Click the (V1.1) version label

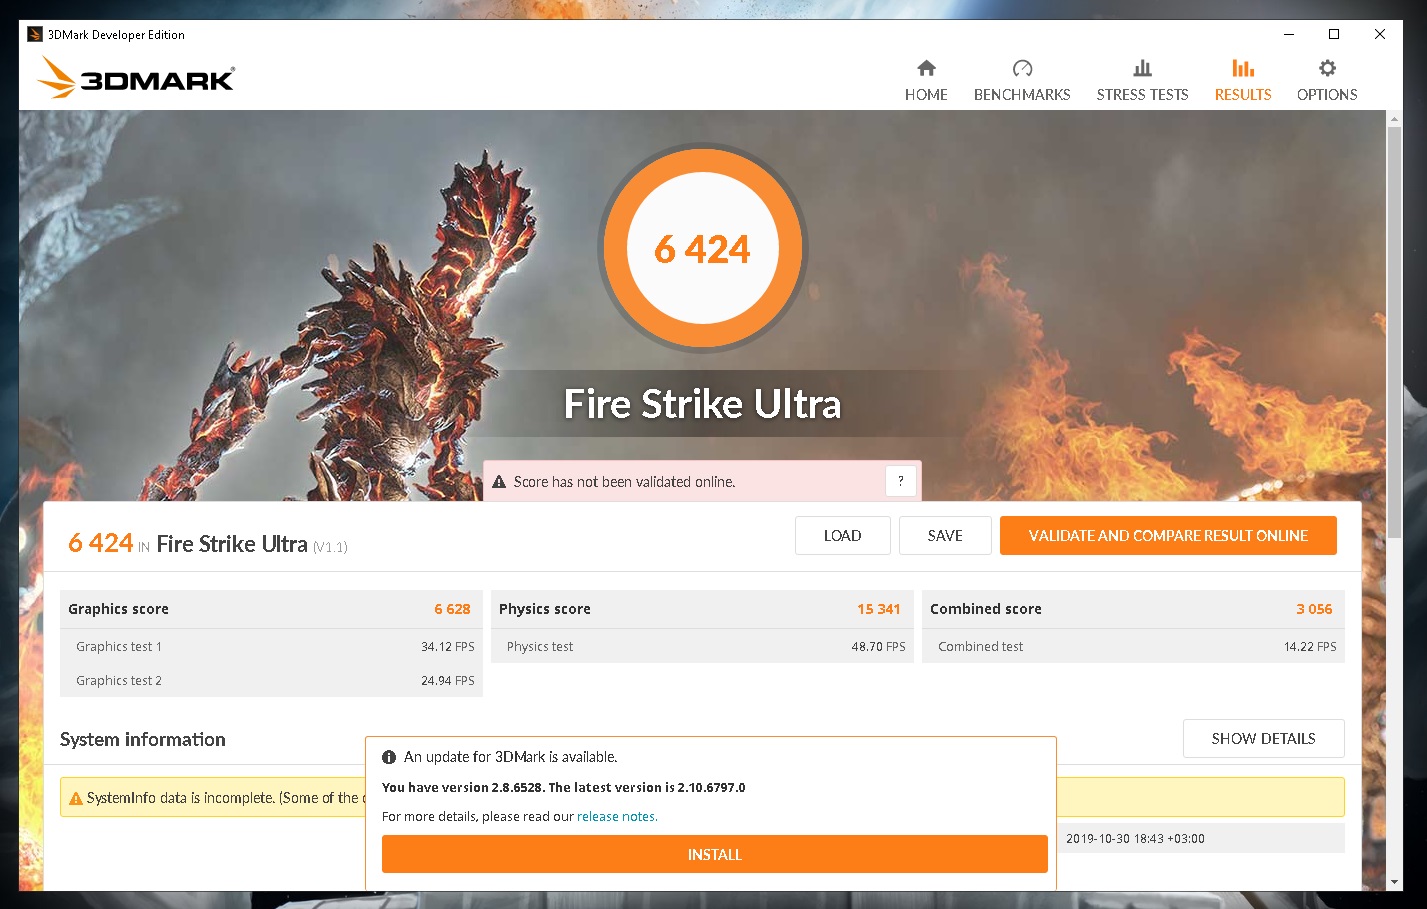330,547
